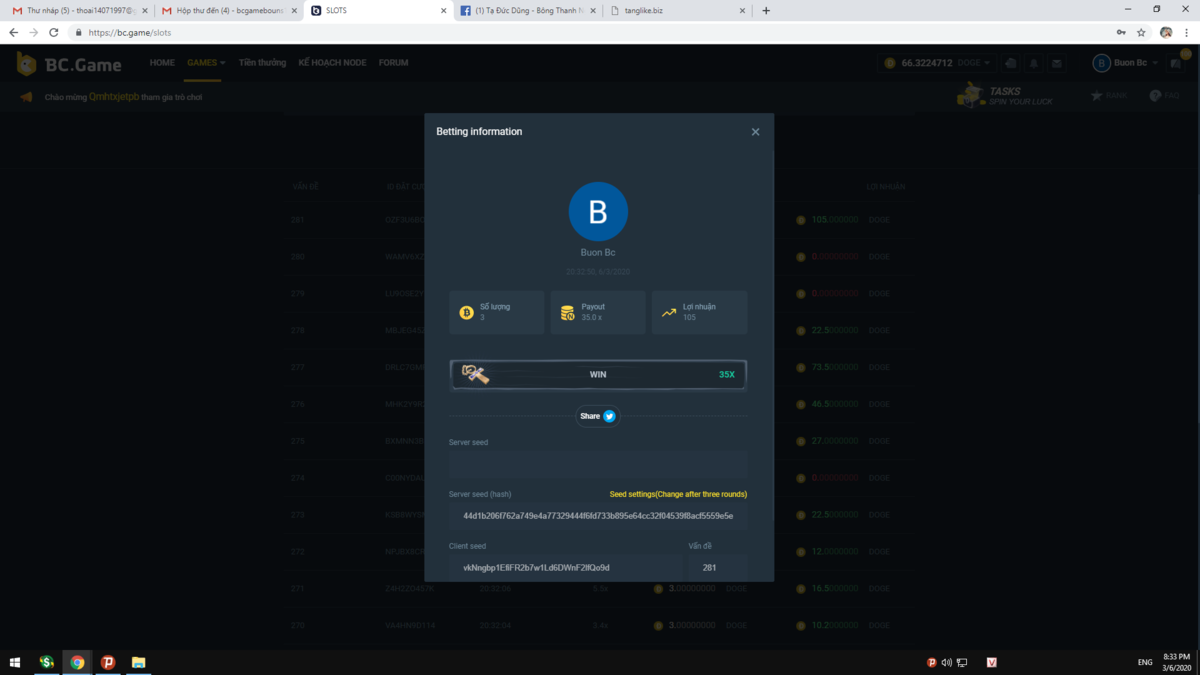
Task: Open Seed settings link
Action: click(678, 494)
